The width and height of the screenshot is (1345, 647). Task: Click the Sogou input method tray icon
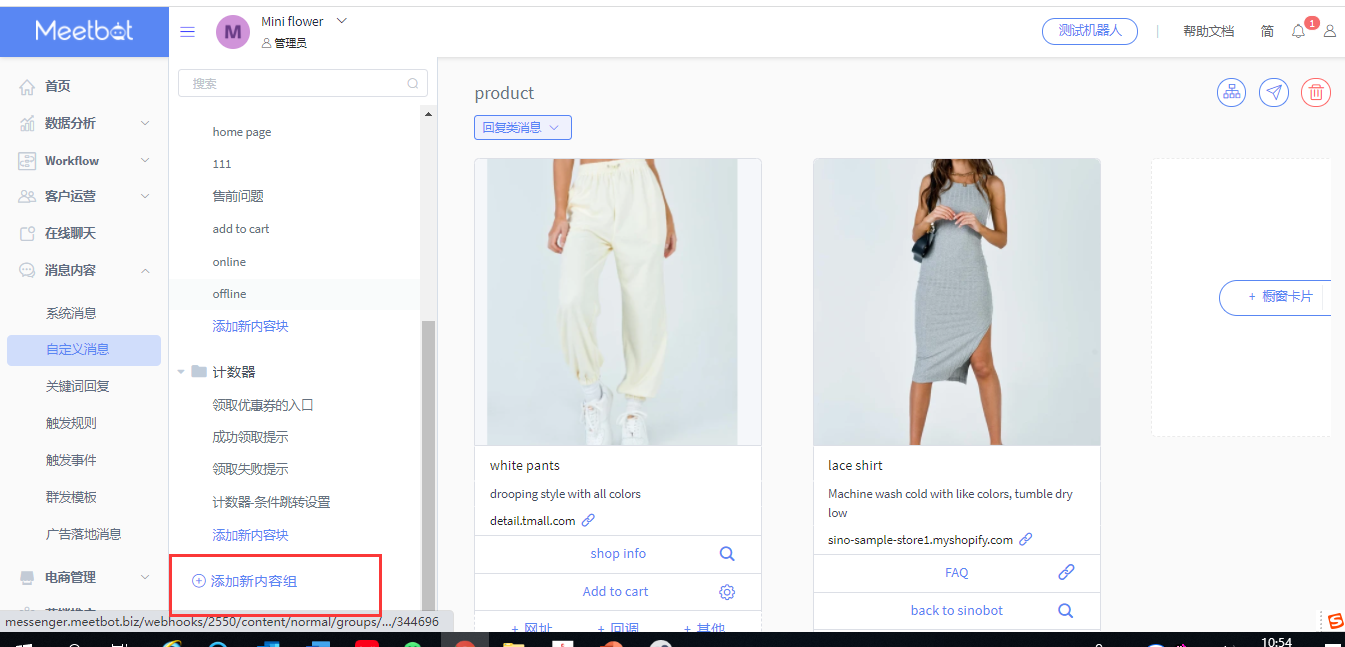1334,621
